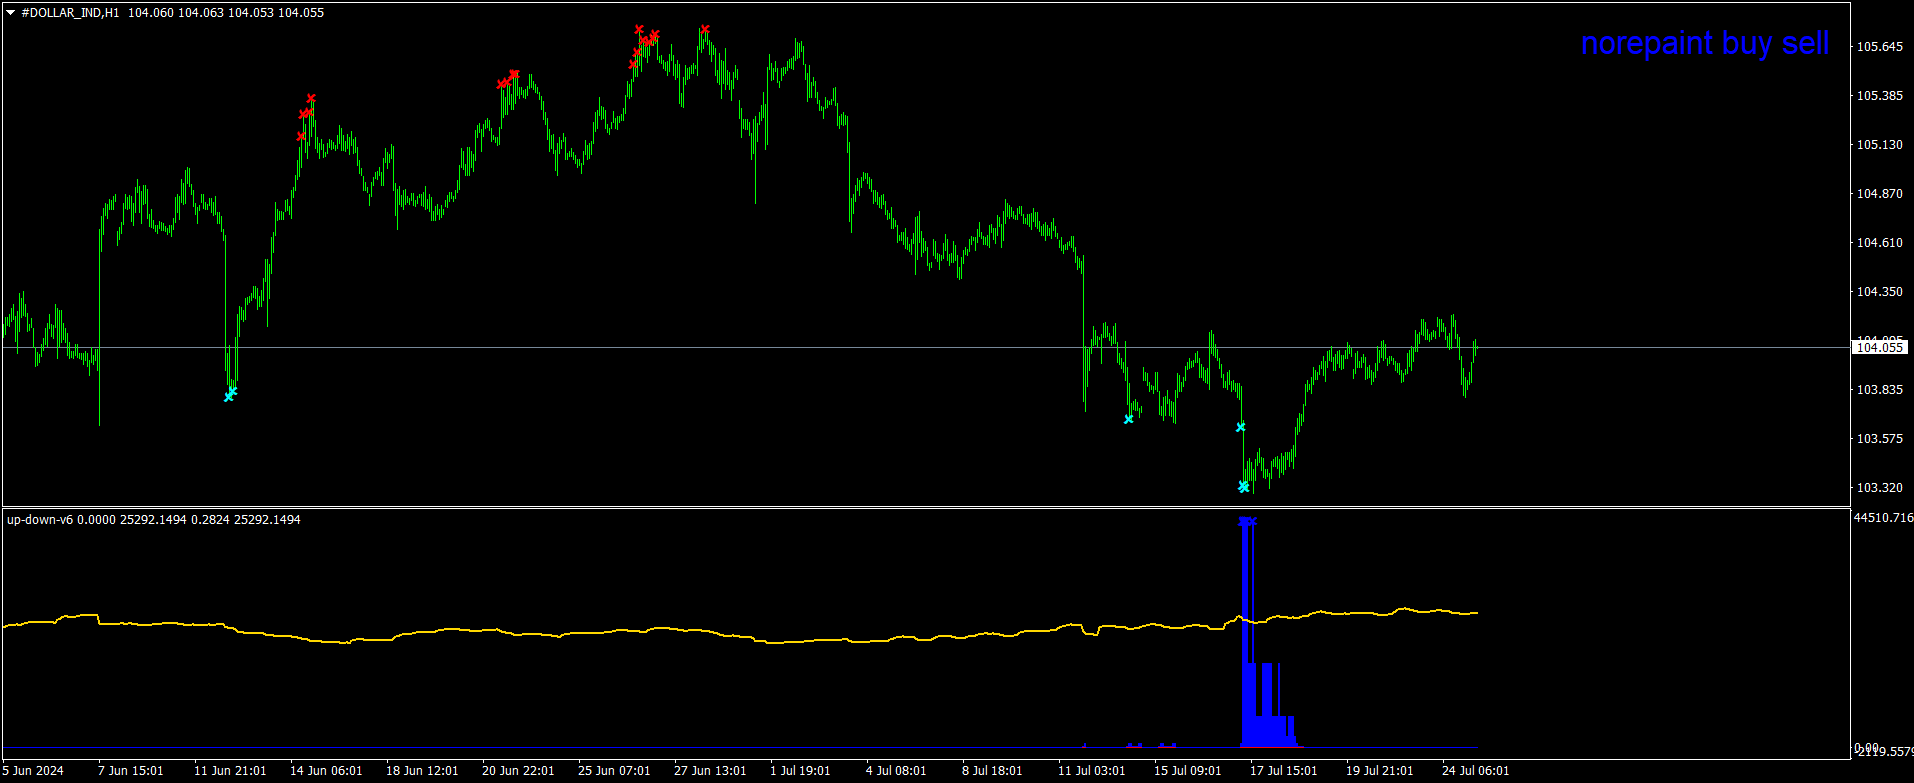This screenshot has width=1914, height=783.
Task: Click the up-down-v6 indicator label
Action: coord(40,519)
